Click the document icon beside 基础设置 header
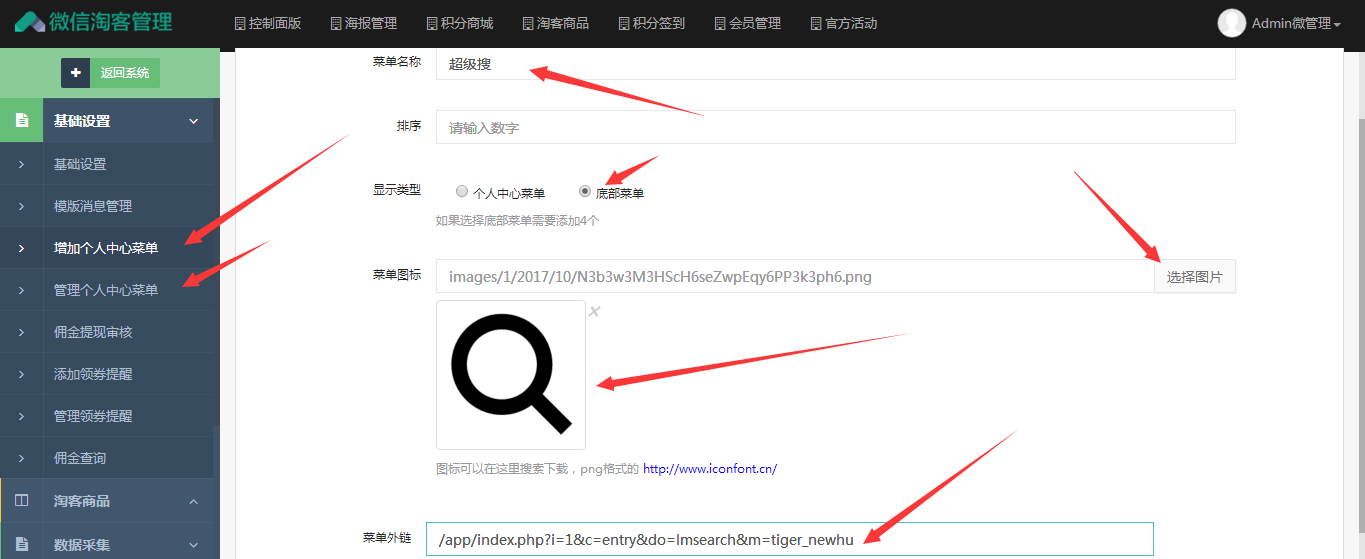Image resolution: width=1365 pixels, height=559 pixels. (x=21, y=121)
